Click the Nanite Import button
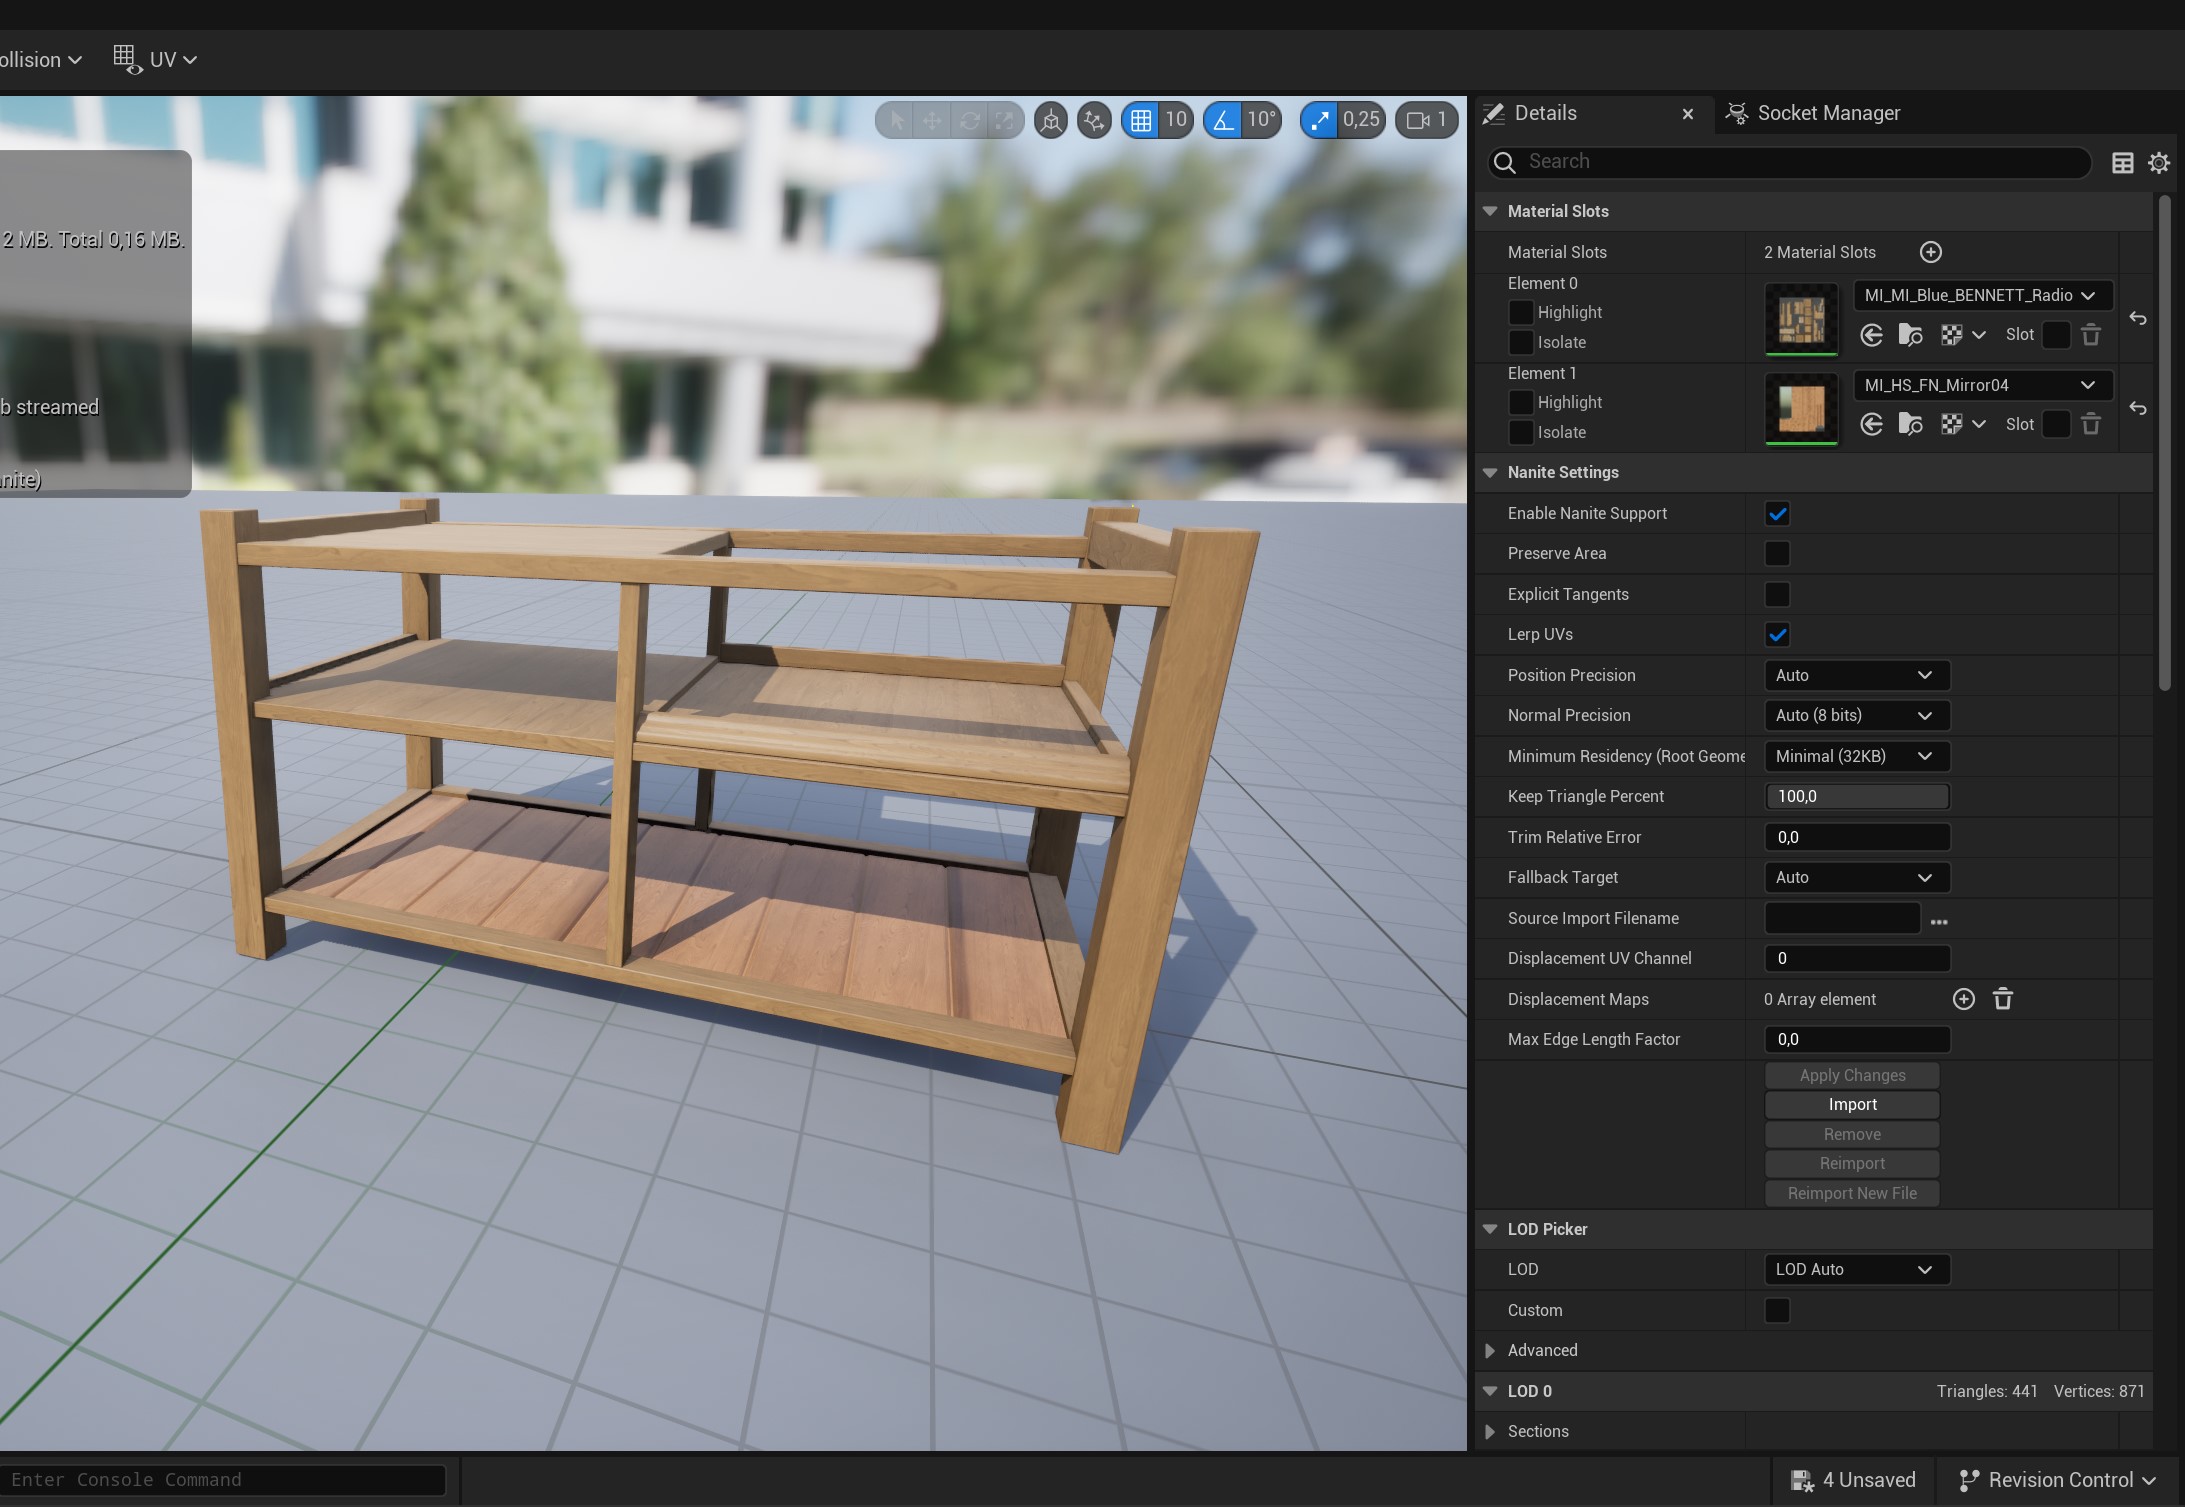Viewport: 2185px width, 1507px height. 1852,1104
